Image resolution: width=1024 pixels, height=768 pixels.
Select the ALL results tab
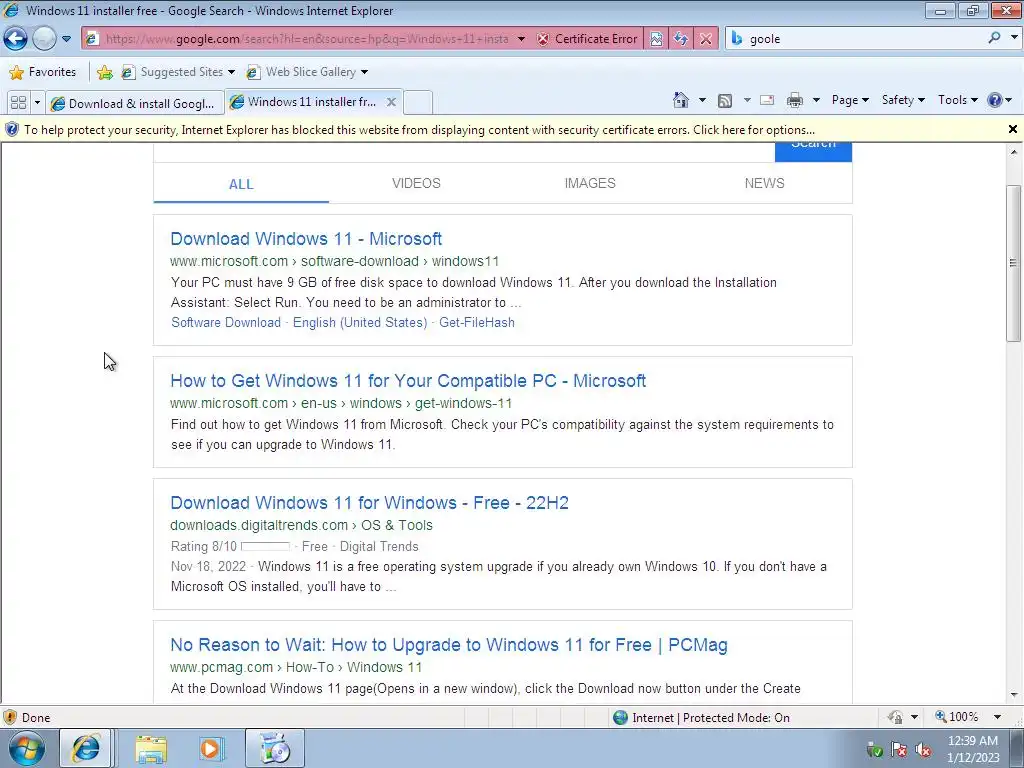(241, 184)
